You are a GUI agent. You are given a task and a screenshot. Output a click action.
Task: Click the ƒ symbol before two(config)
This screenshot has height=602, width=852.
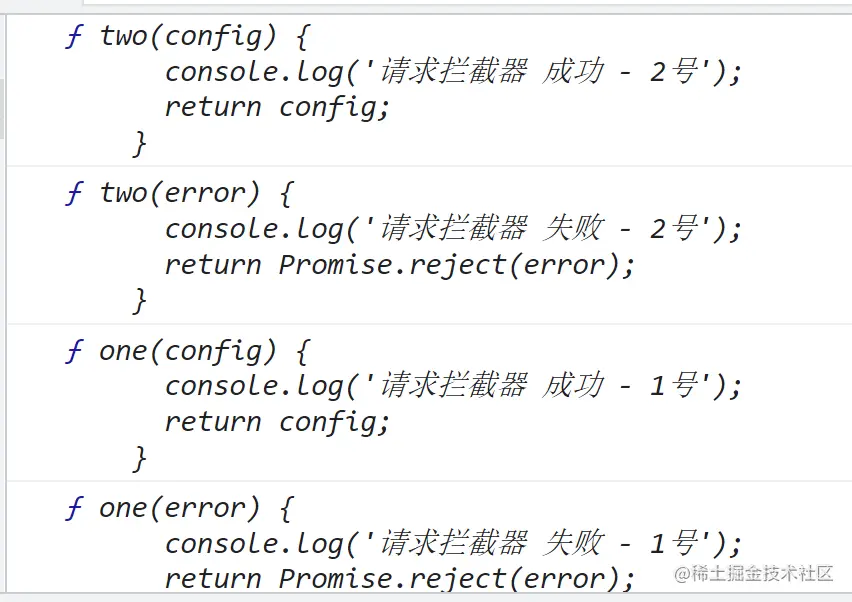point(75,37)
